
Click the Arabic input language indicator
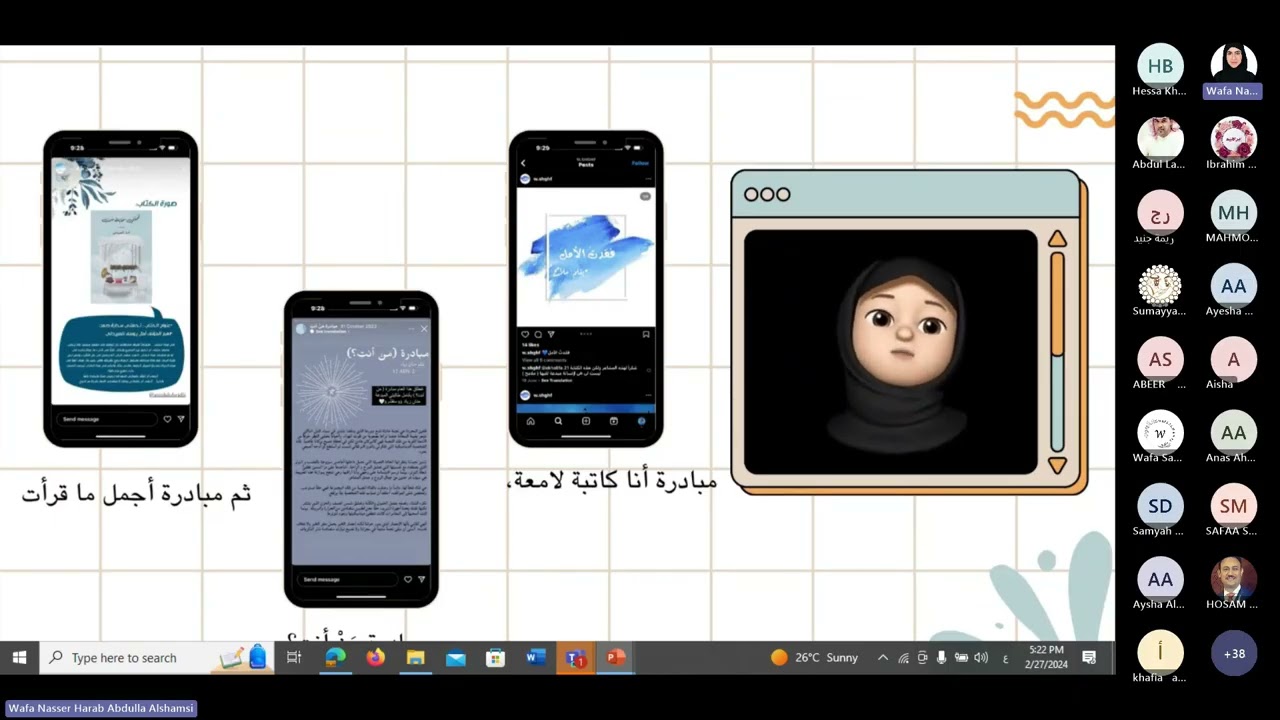[1004, 657]
